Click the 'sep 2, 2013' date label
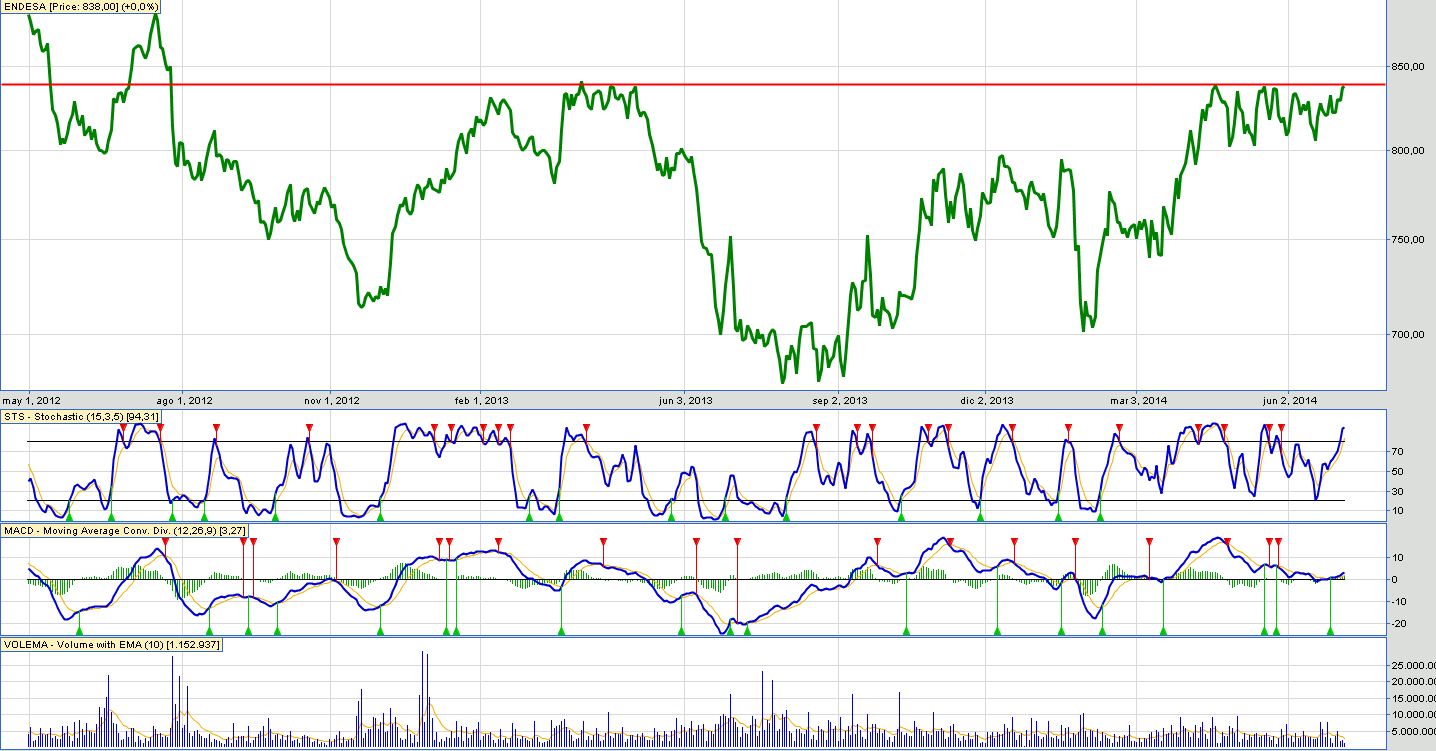The image size is (1436, 751). click(x=840, y=400)
